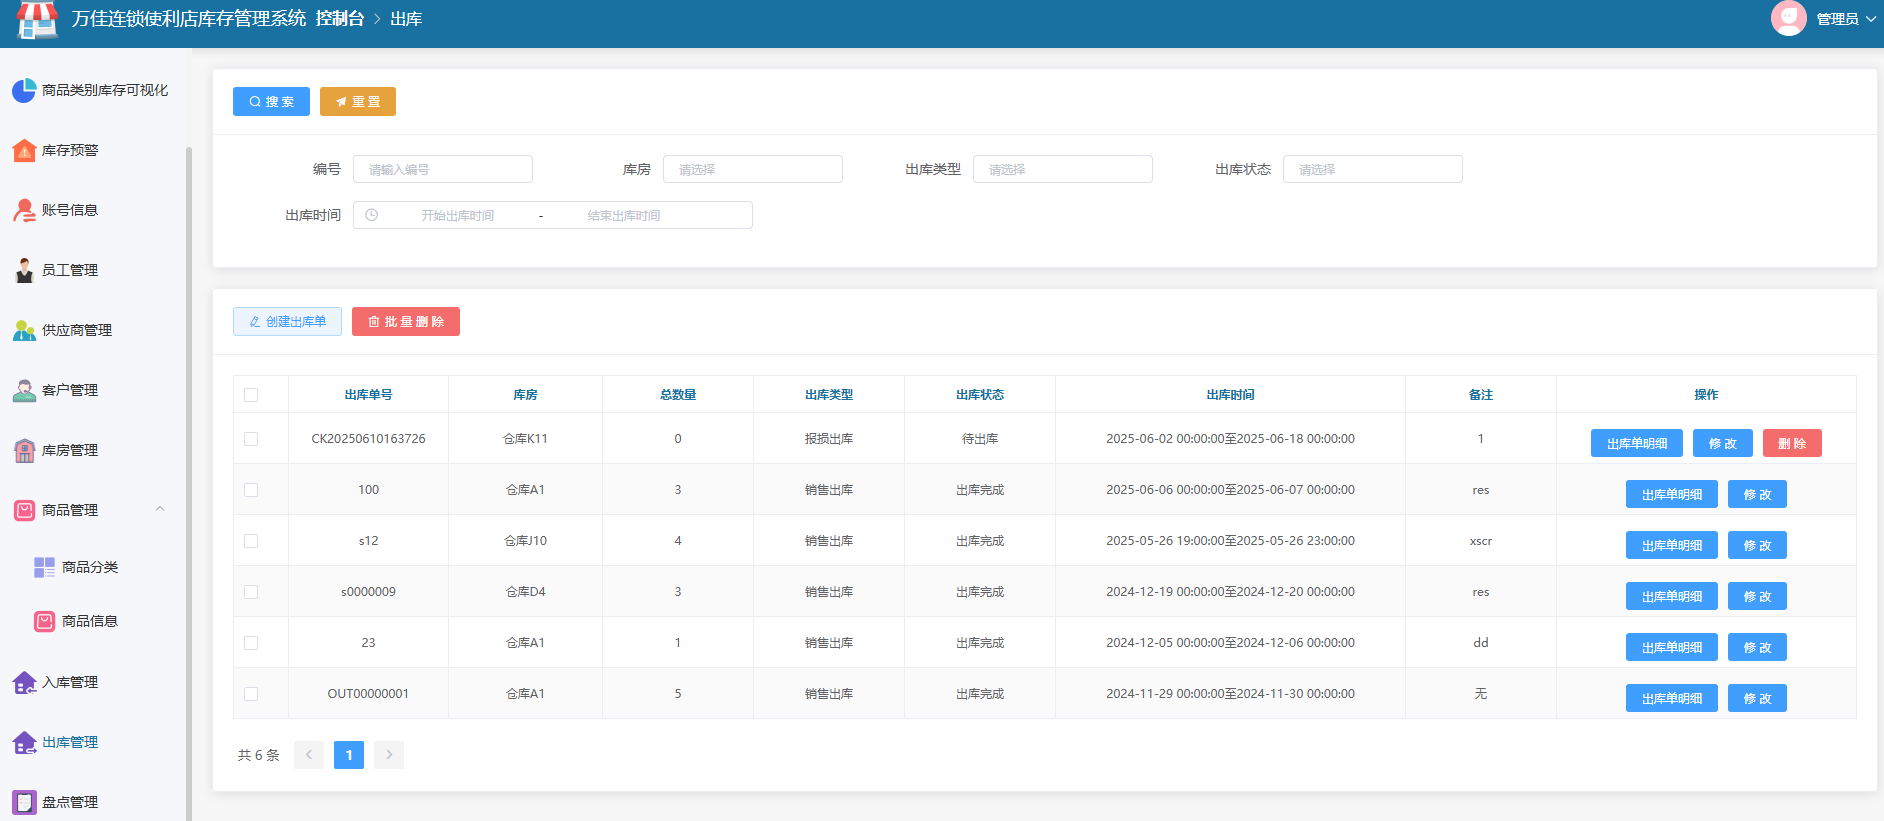Check the checkbox for order 100
The height and width of the screenshot is (821, 1884).
[x=251, y=490]
